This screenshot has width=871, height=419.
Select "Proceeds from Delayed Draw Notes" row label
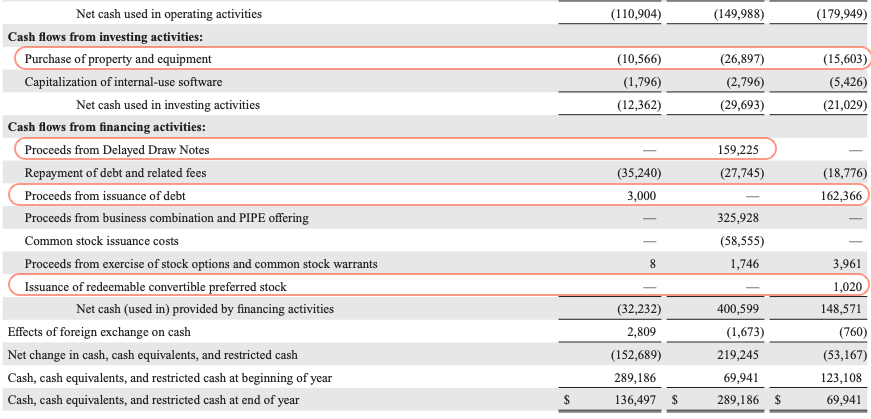(116, 150)
